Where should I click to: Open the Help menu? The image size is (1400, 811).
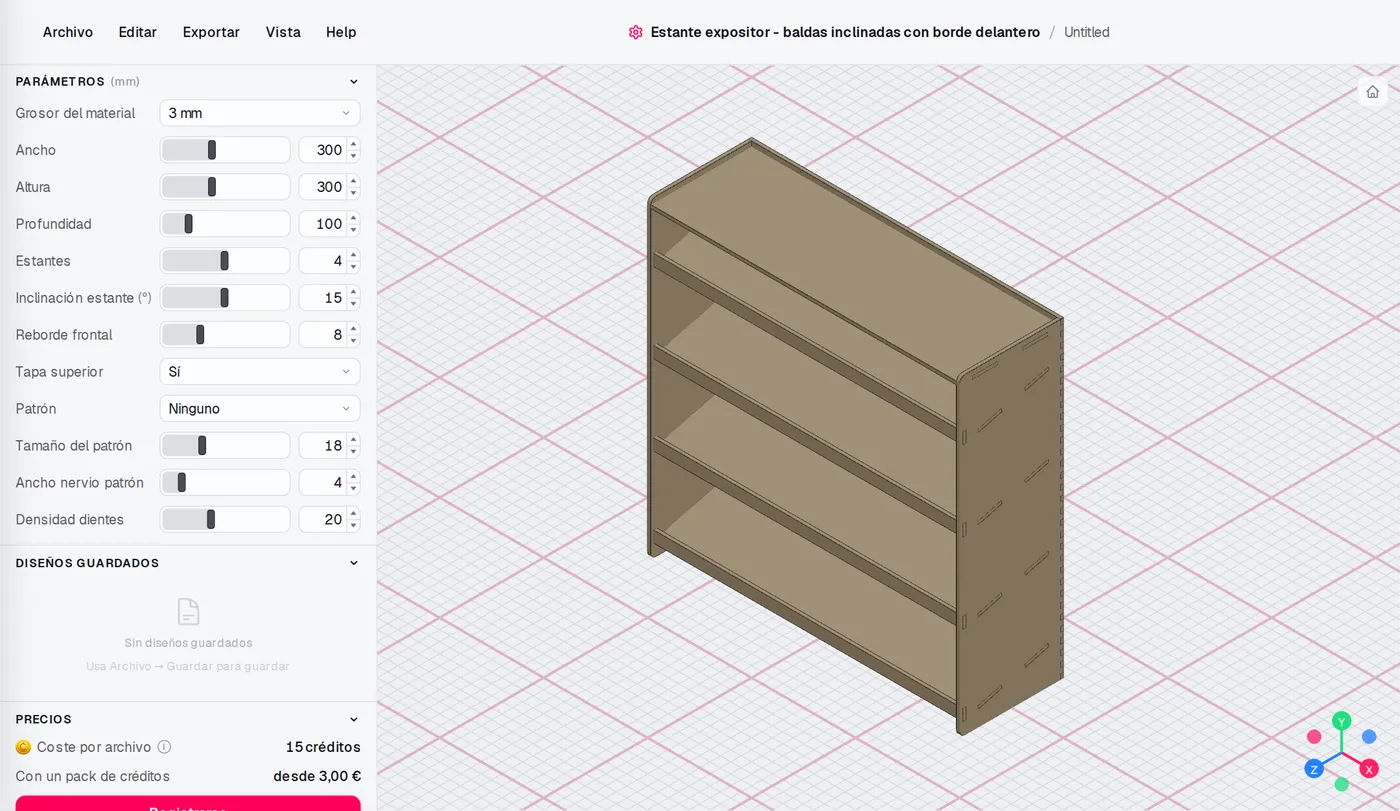341,32
